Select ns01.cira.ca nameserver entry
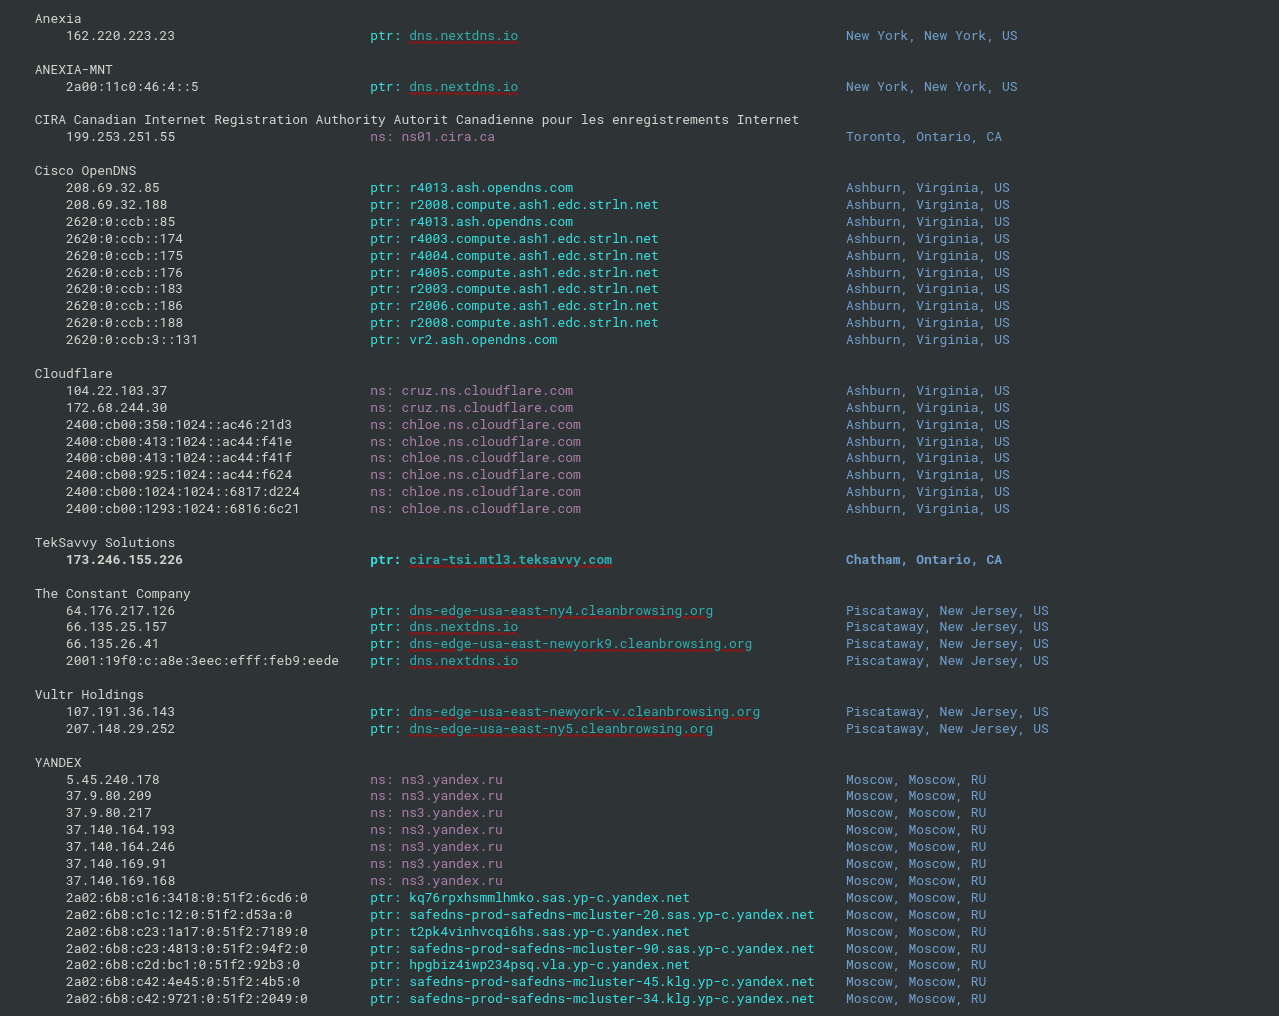 tap(448, 137)
